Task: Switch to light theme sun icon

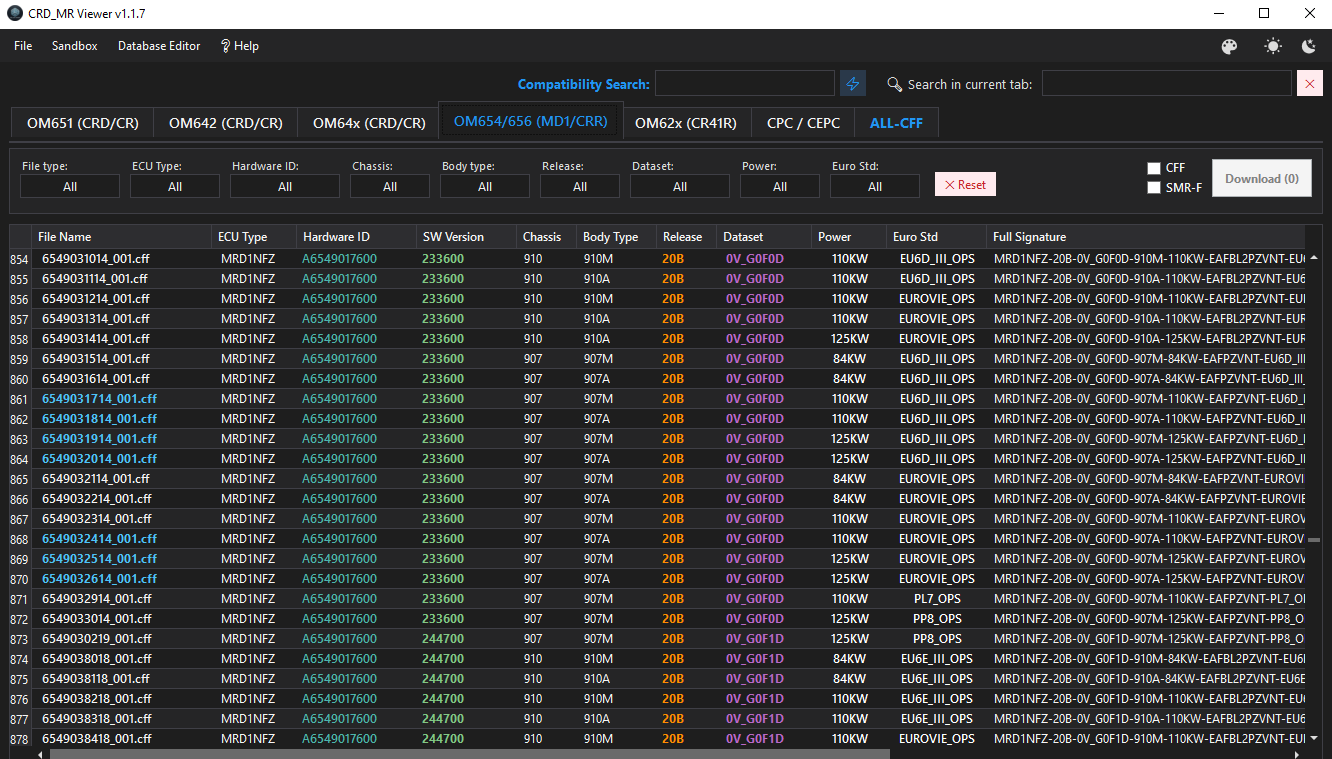Action: point(1272,46)
